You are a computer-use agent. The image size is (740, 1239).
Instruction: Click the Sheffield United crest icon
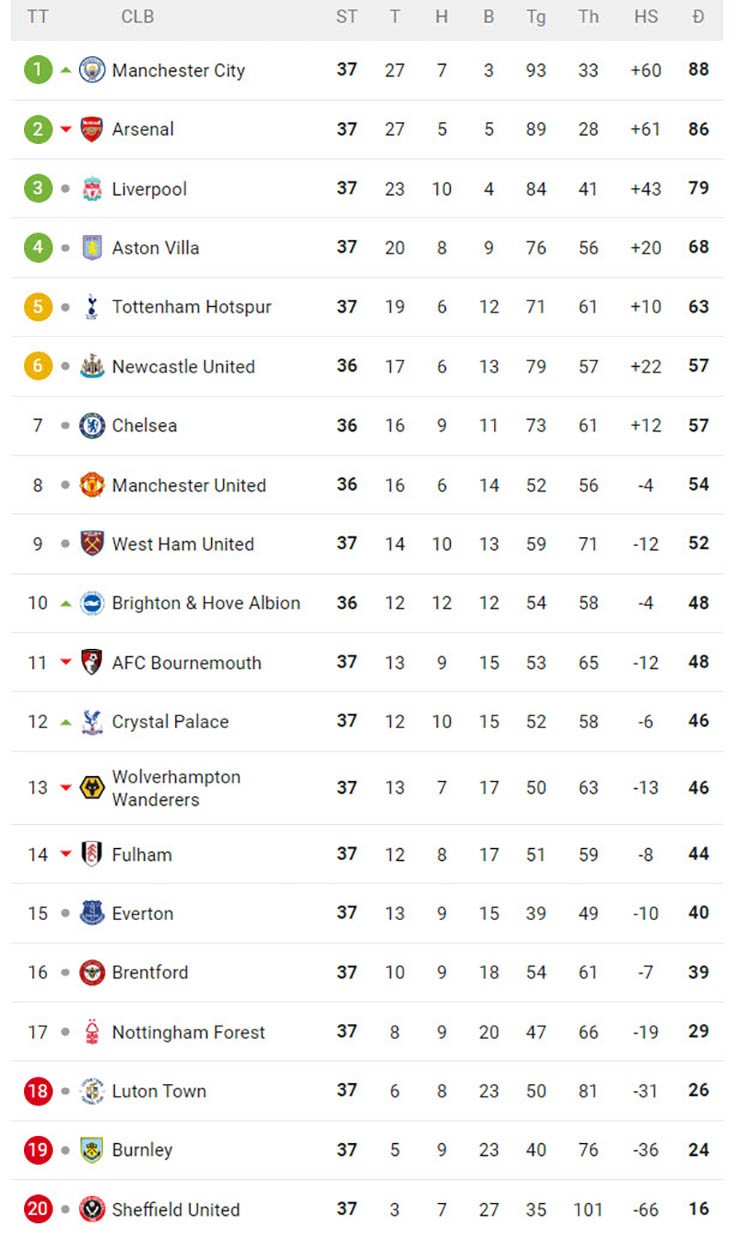tap(92, 1209)
